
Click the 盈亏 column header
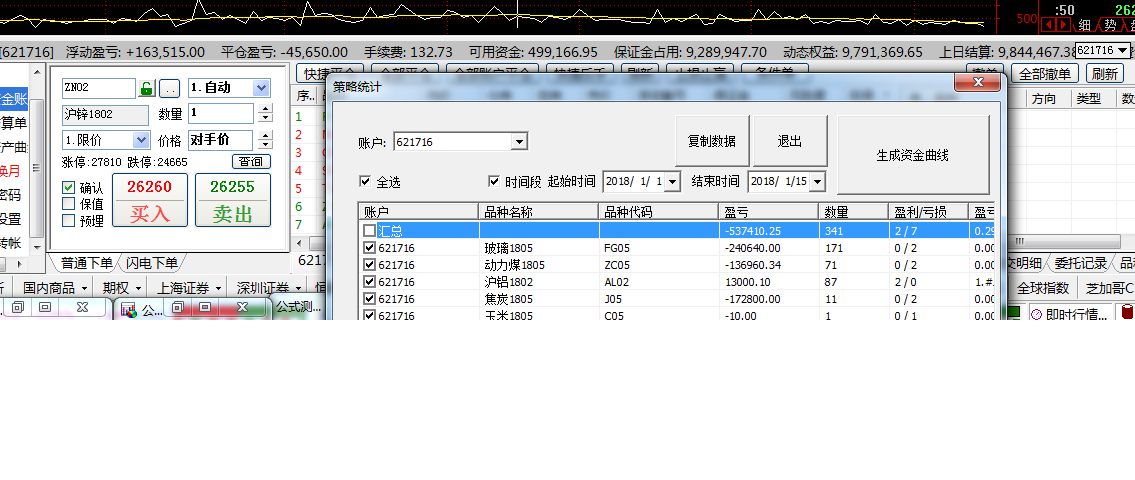(x=768, y=212)
